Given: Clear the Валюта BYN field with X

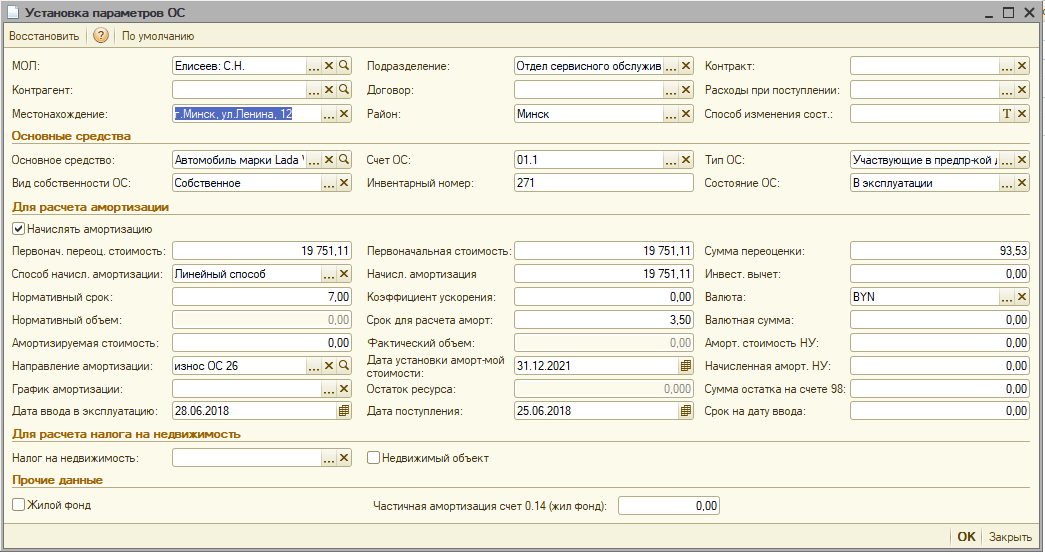Looking at the screenshot, I should (1022, 297).
